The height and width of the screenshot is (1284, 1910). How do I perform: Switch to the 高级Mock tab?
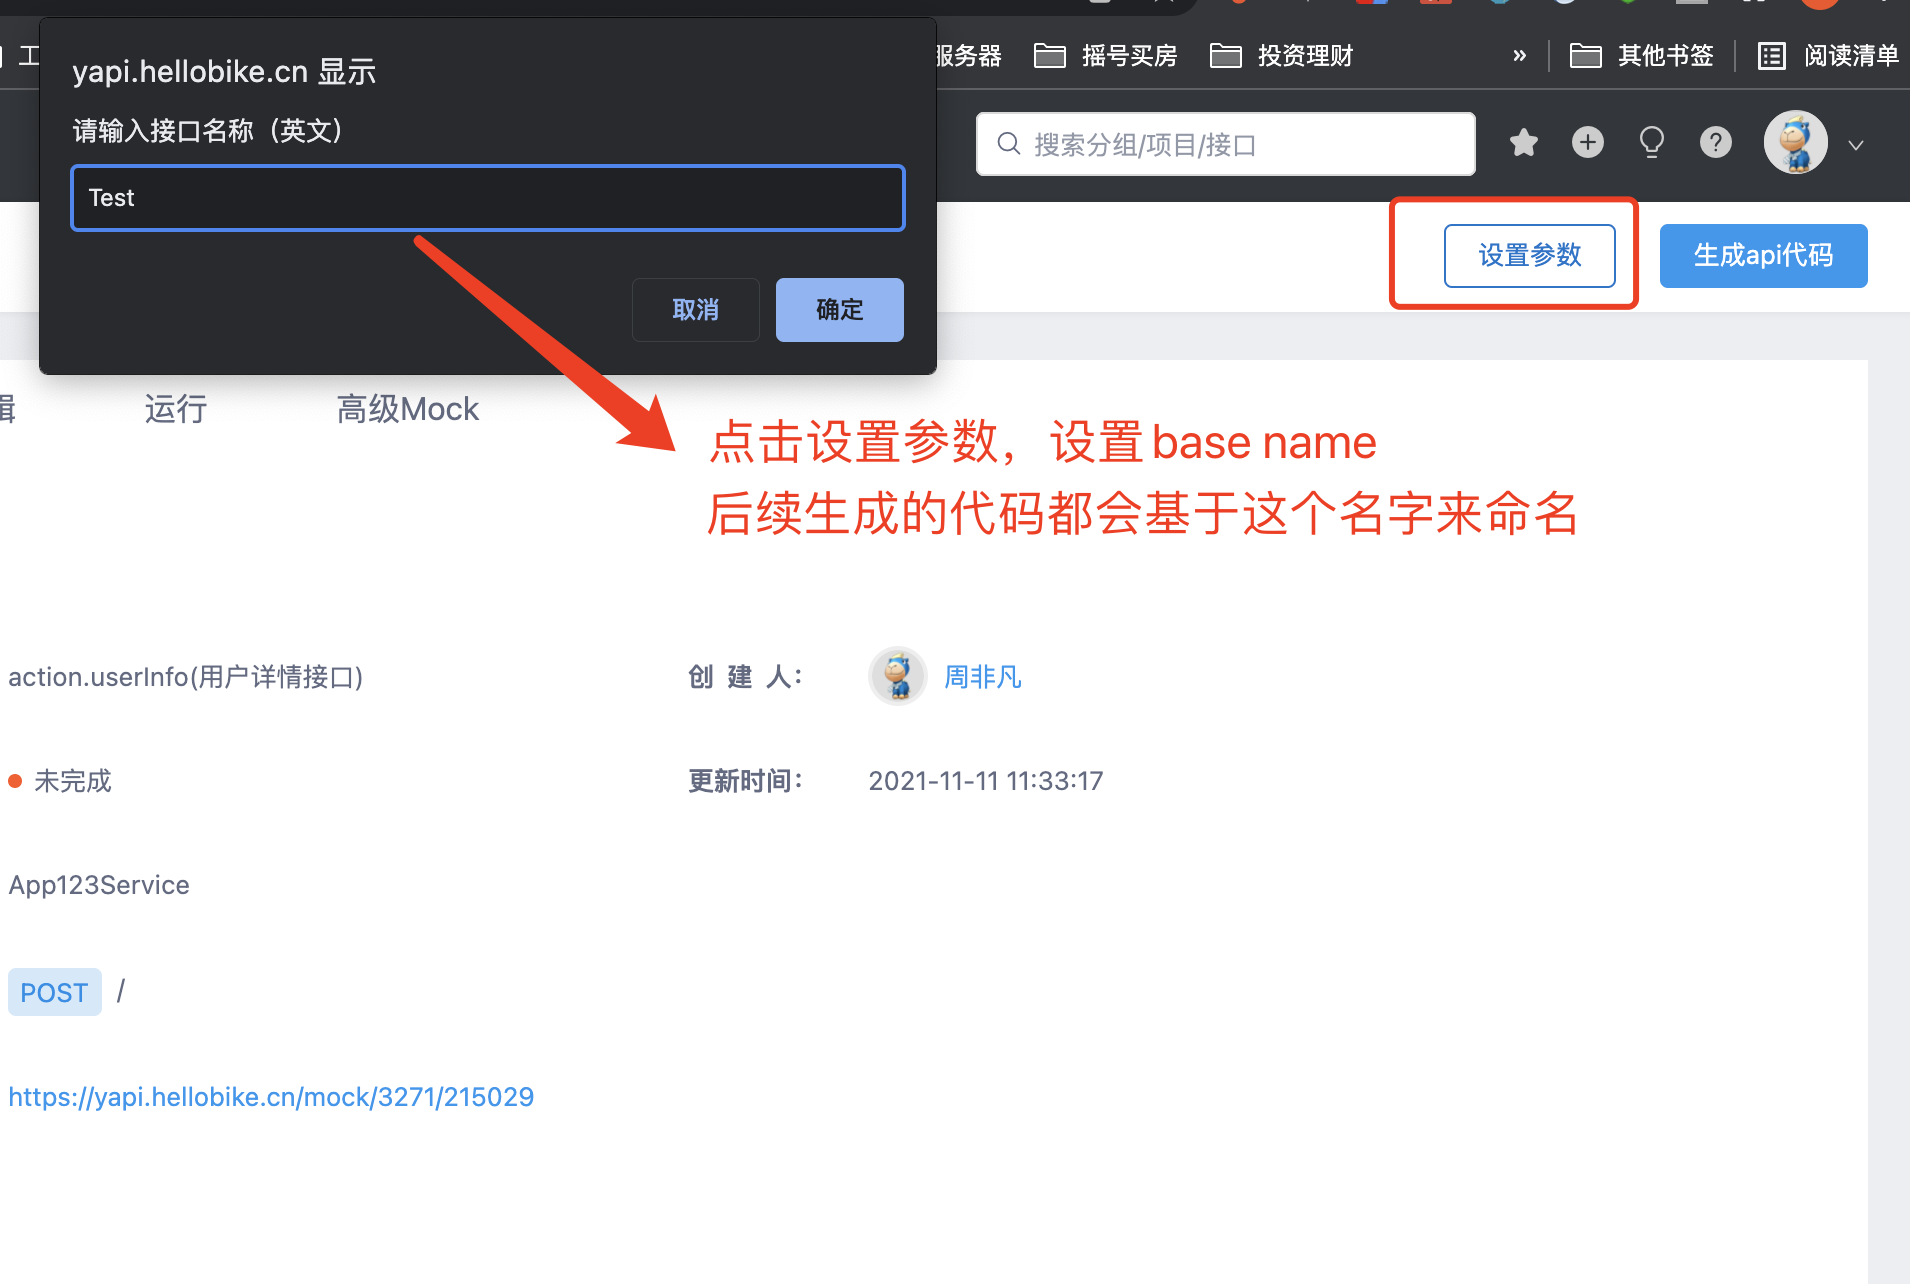(x=407, y=409)
